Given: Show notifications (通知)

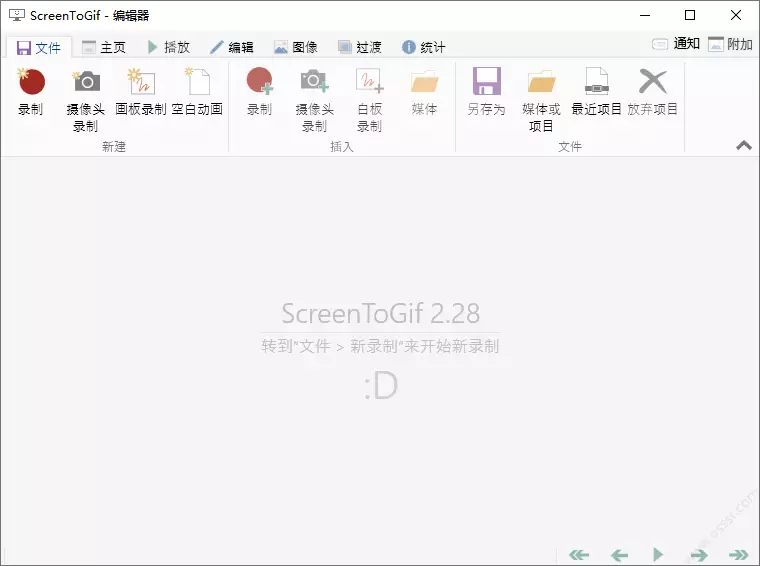Looking at the screenshot, I should (676, 44).
